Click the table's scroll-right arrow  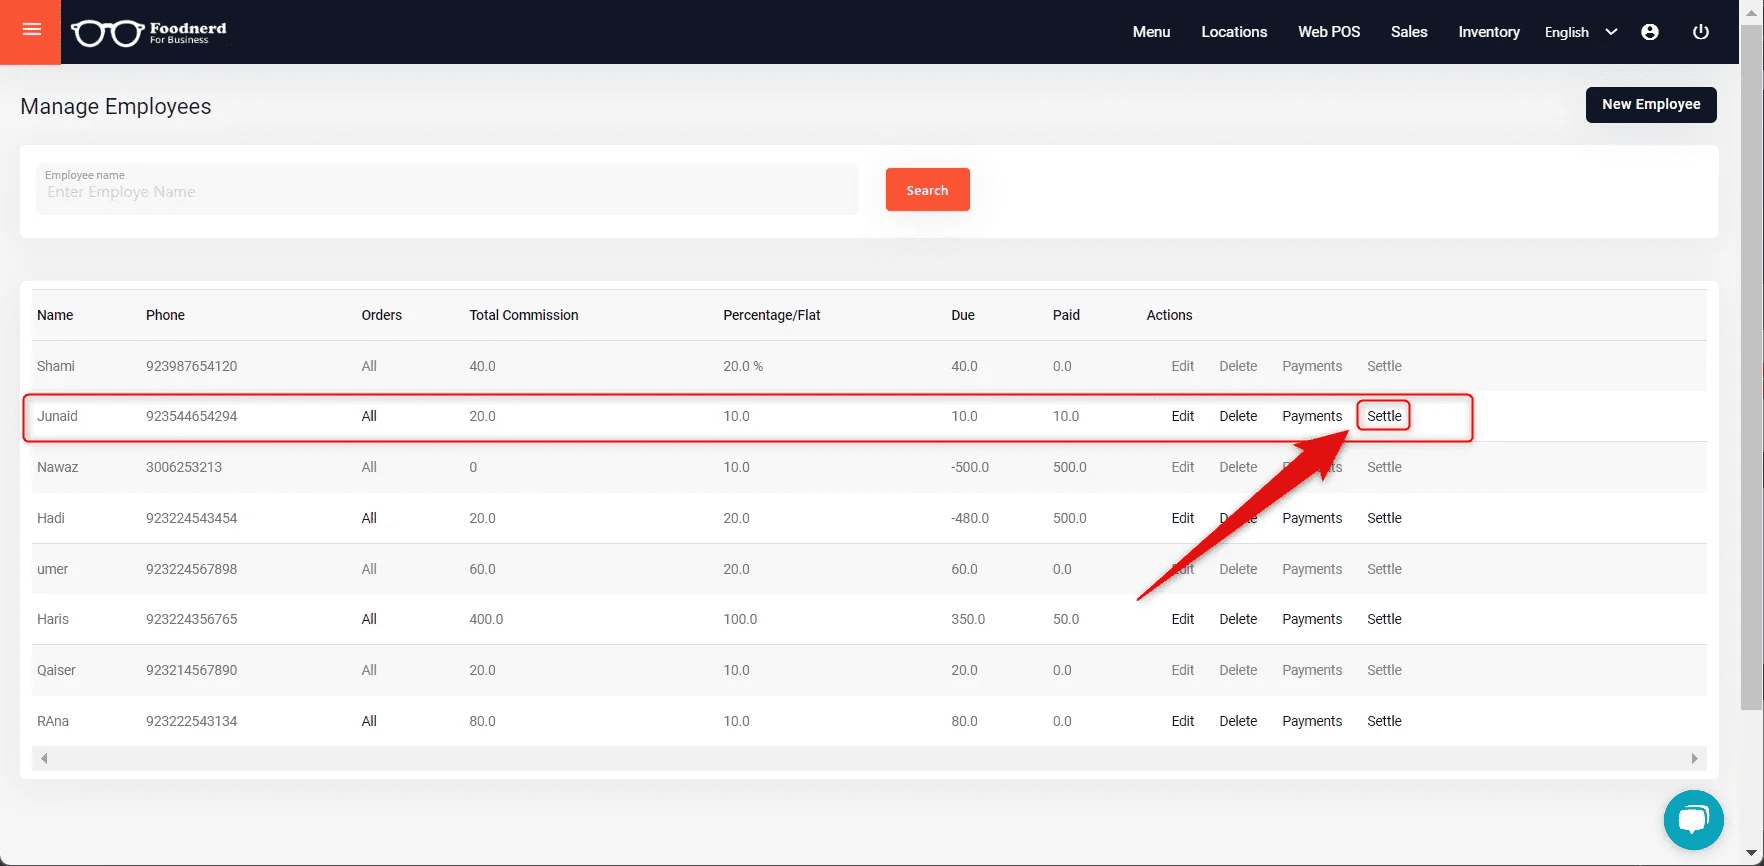[x=1694, y=758]
